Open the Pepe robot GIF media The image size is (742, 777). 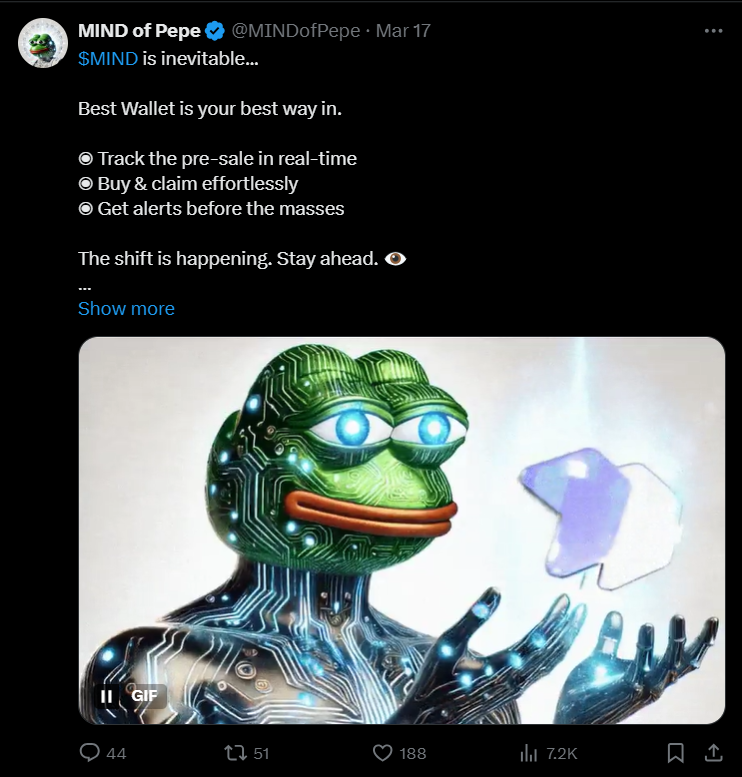pyautogui.click(x=401, y=530)
